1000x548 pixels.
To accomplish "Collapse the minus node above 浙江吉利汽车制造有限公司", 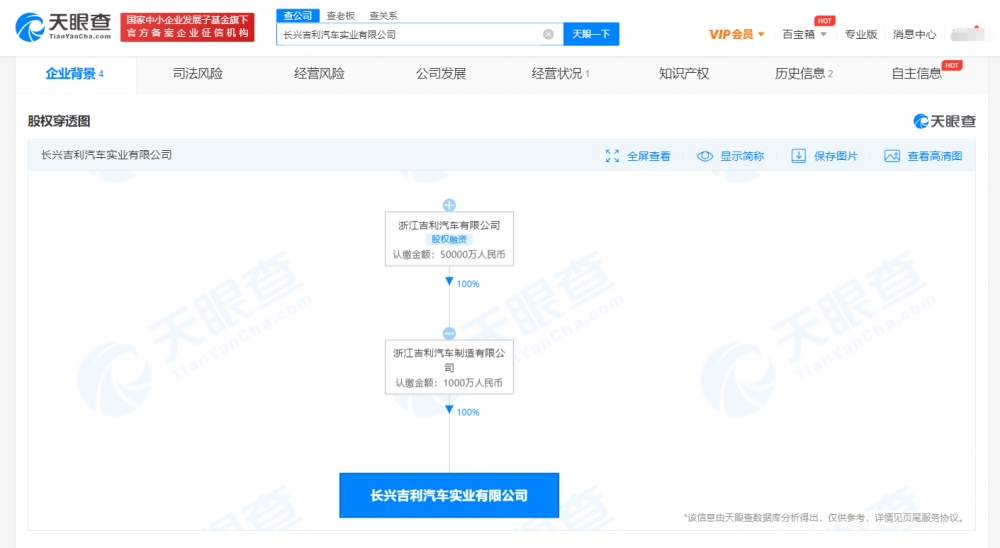I will click(449, 333).
